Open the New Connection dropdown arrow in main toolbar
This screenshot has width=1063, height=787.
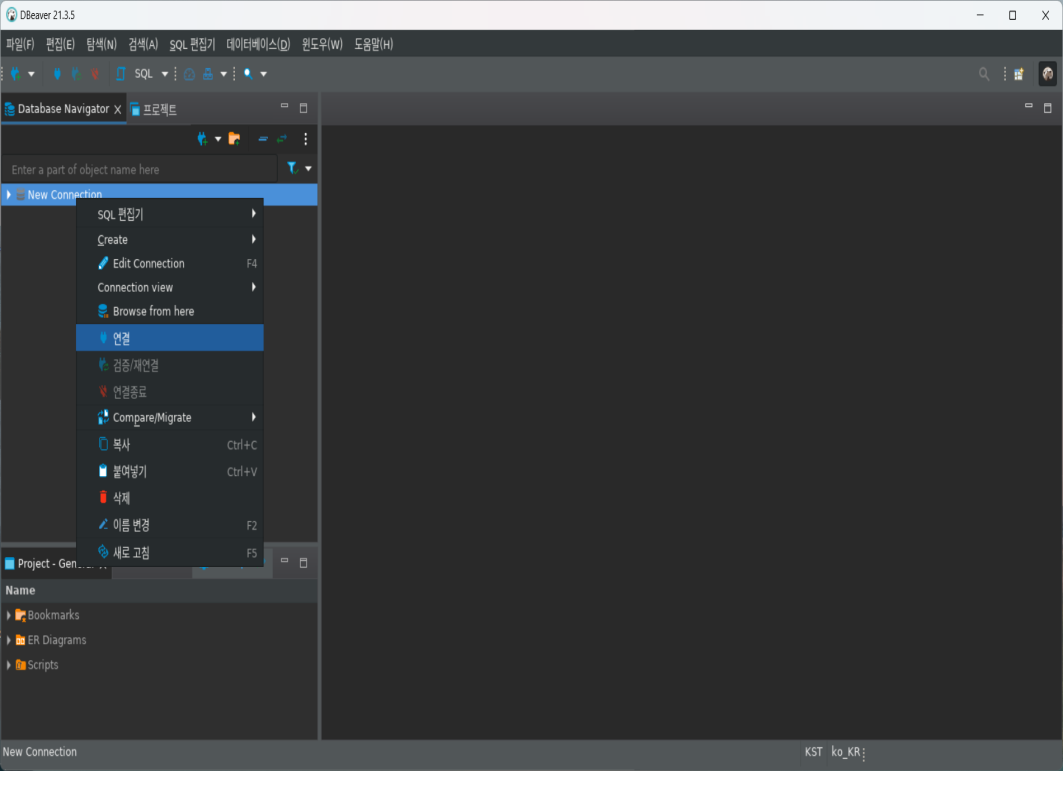(x=31, y=74)
